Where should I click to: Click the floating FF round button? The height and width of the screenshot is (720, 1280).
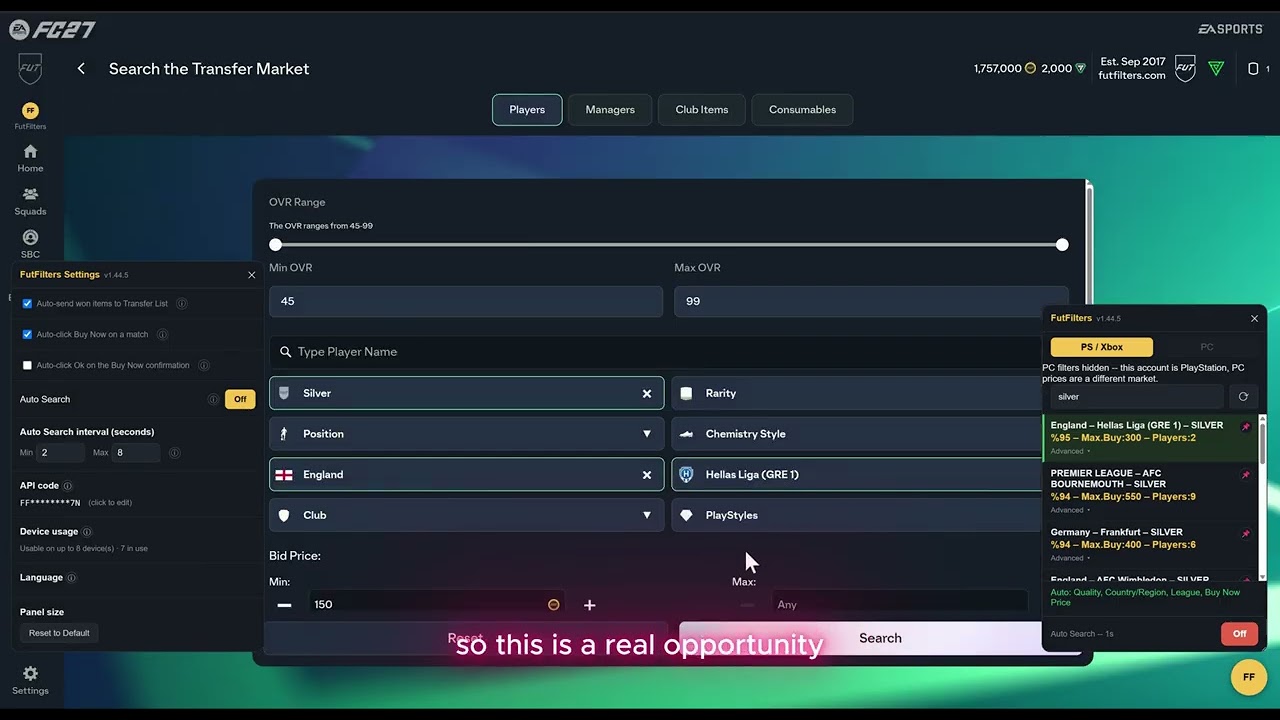(x=1248, y=677)
